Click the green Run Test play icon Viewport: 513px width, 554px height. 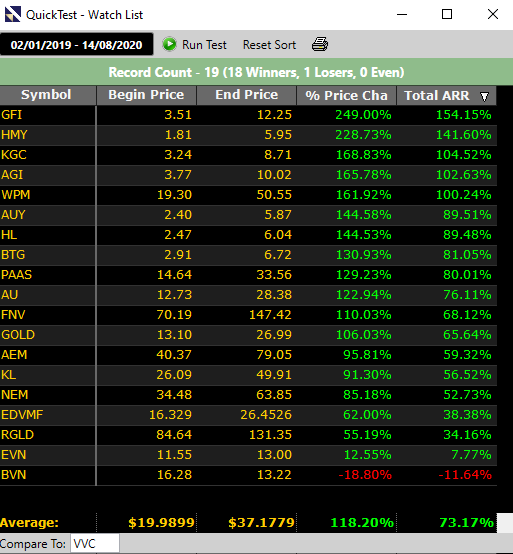point(169,45)
